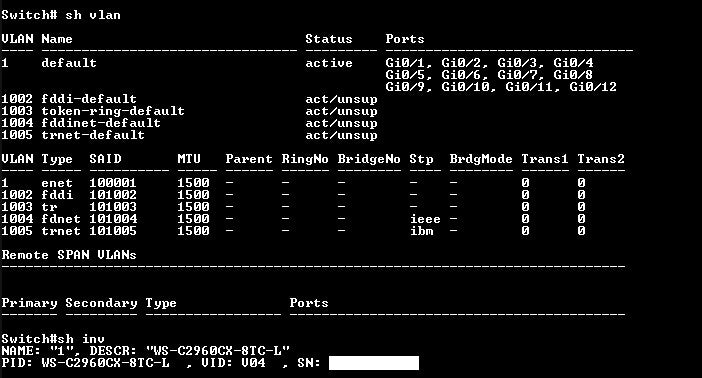Select port 'Gi0/10' entry
Image resolution: width=702 pixels, height=378 pixels.
[x=466, y=87]
